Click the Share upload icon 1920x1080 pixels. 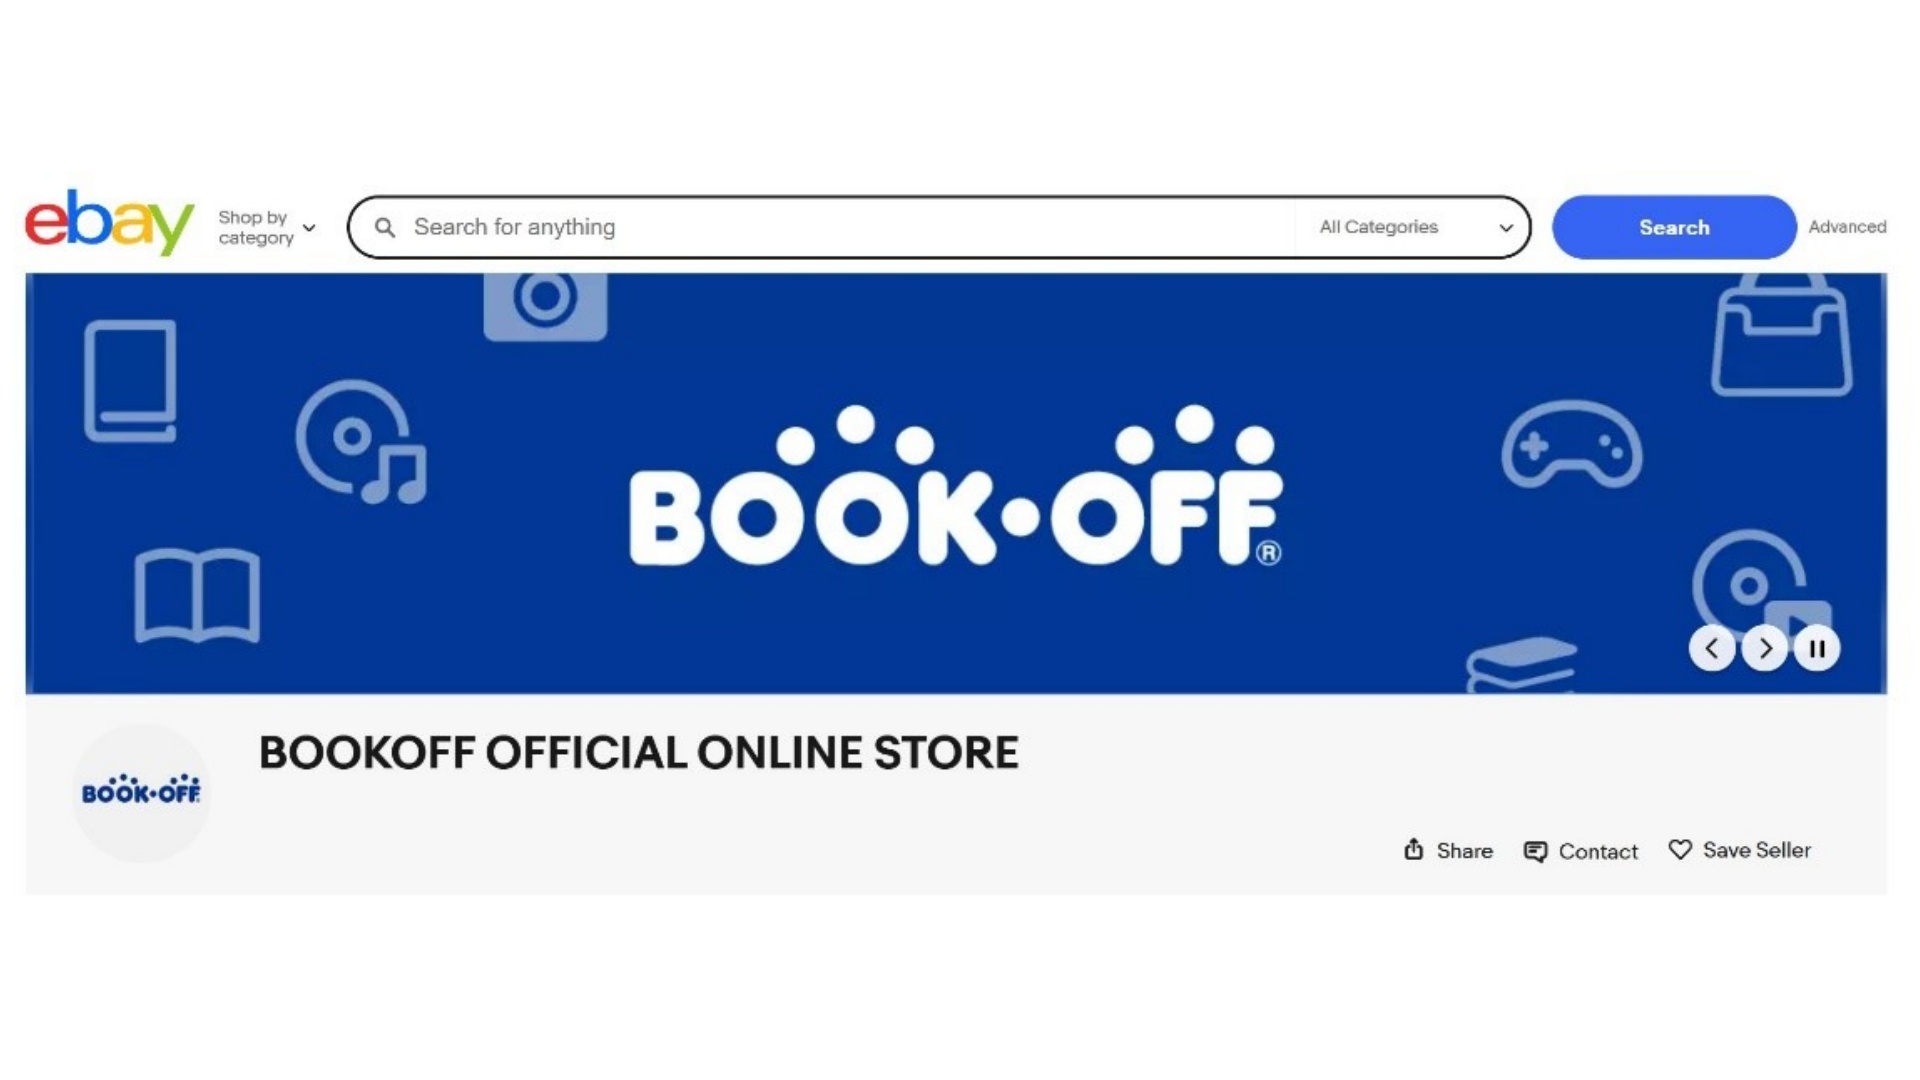tap(1413, 850)
